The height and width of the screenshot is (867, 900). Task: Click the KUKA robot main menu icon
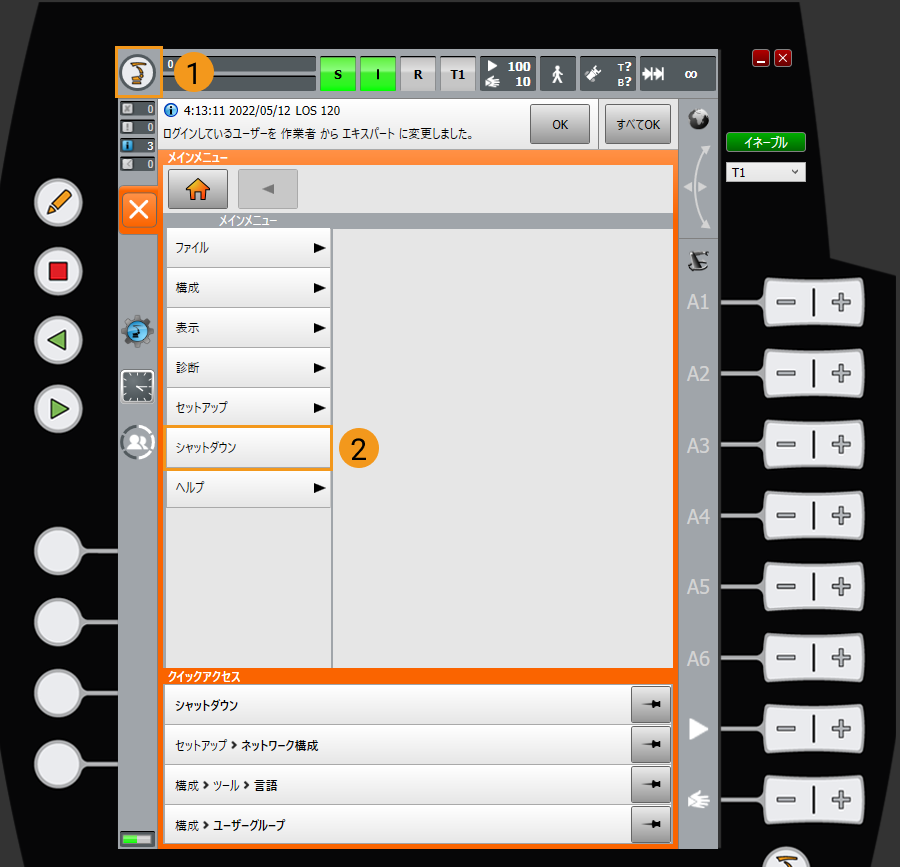coord(138,73)
